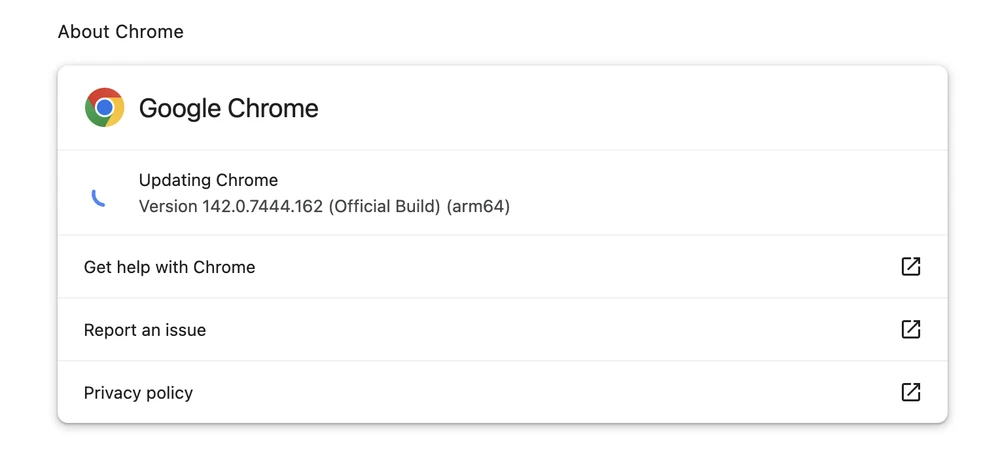The width and height of the screenshot is (1000, 457).
Task: Open external link icon for Chrome help
Action: (x=911, y=267)
